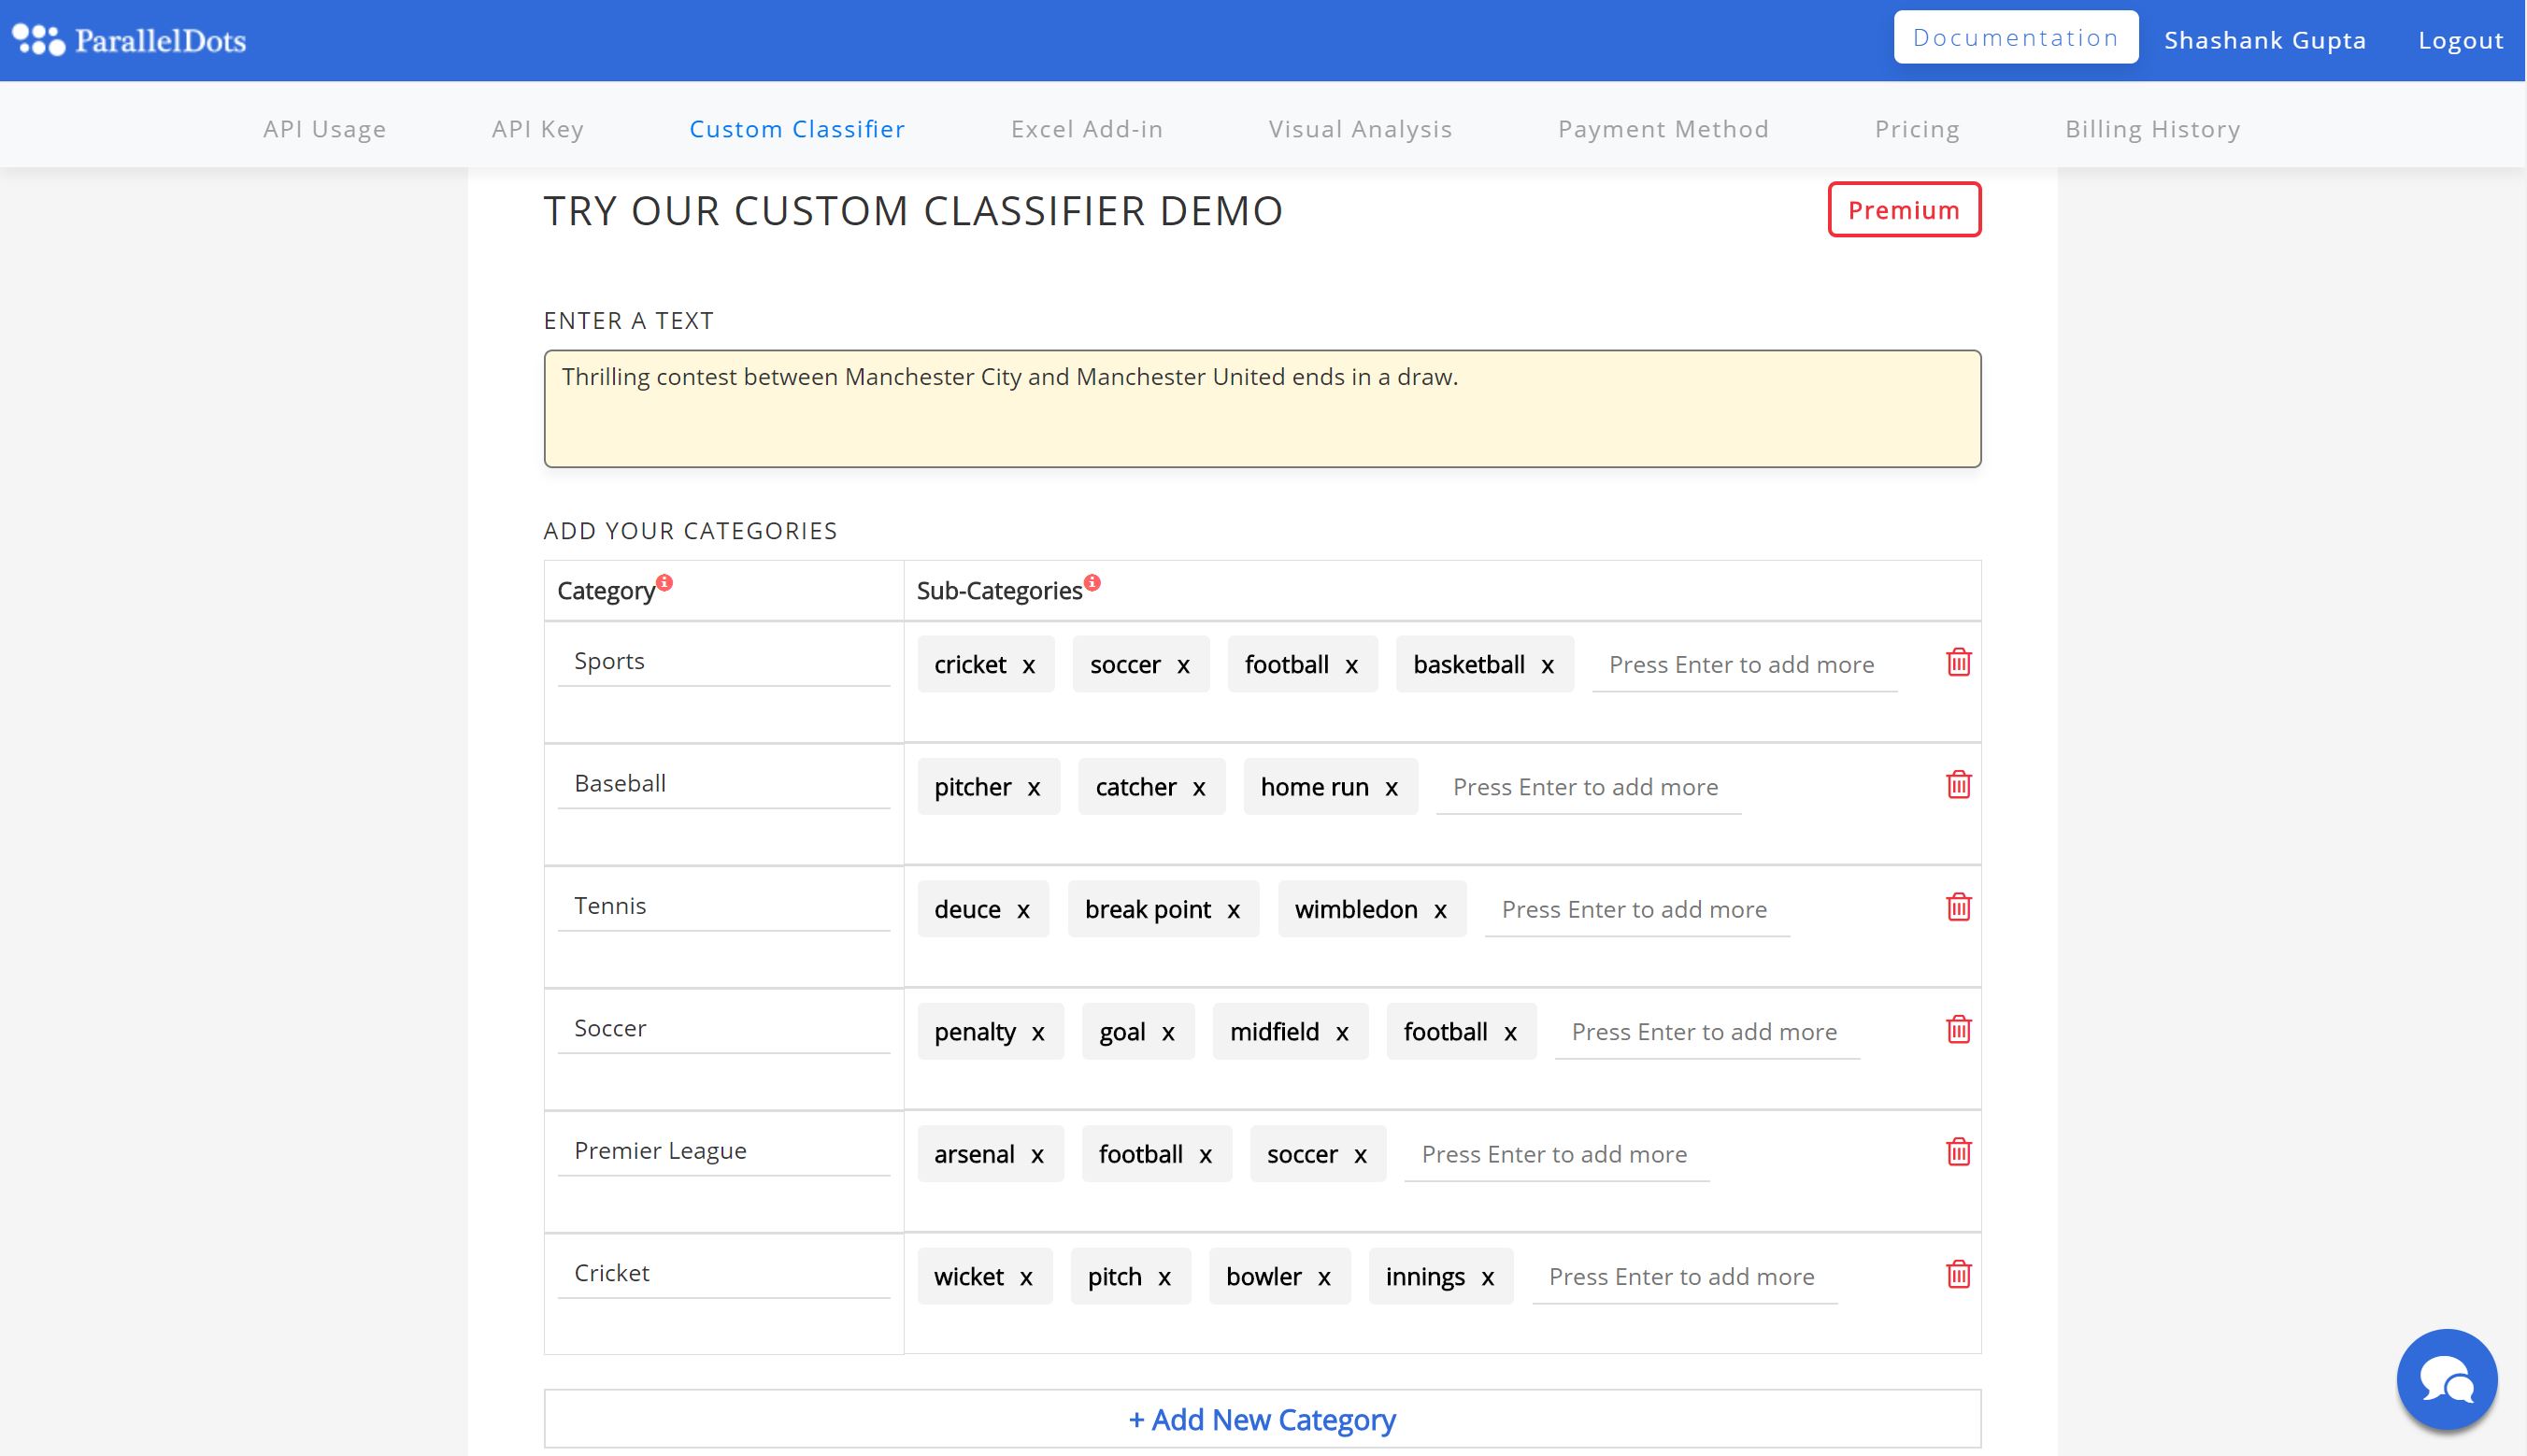Remove the basketball tag from Sports

point(1548,666)
